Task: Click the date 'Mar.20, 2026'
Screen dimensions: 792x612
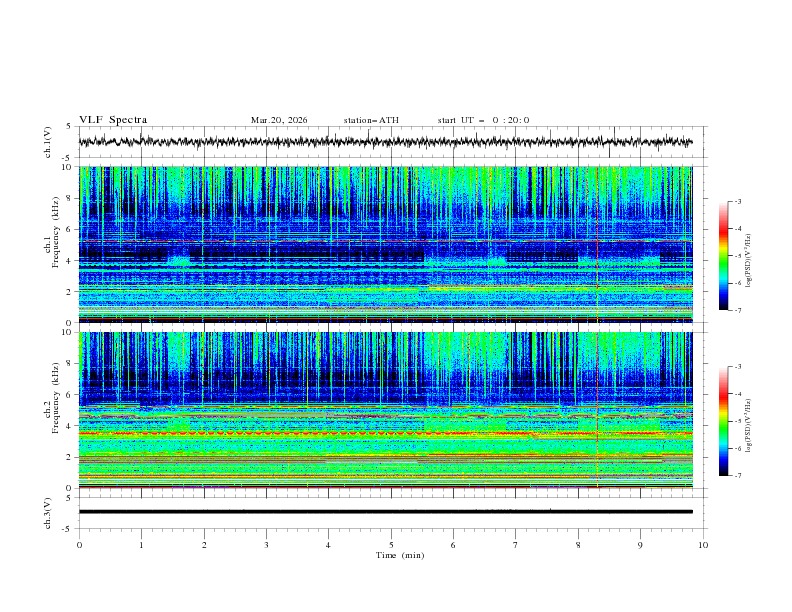Action: coord(279,120)
